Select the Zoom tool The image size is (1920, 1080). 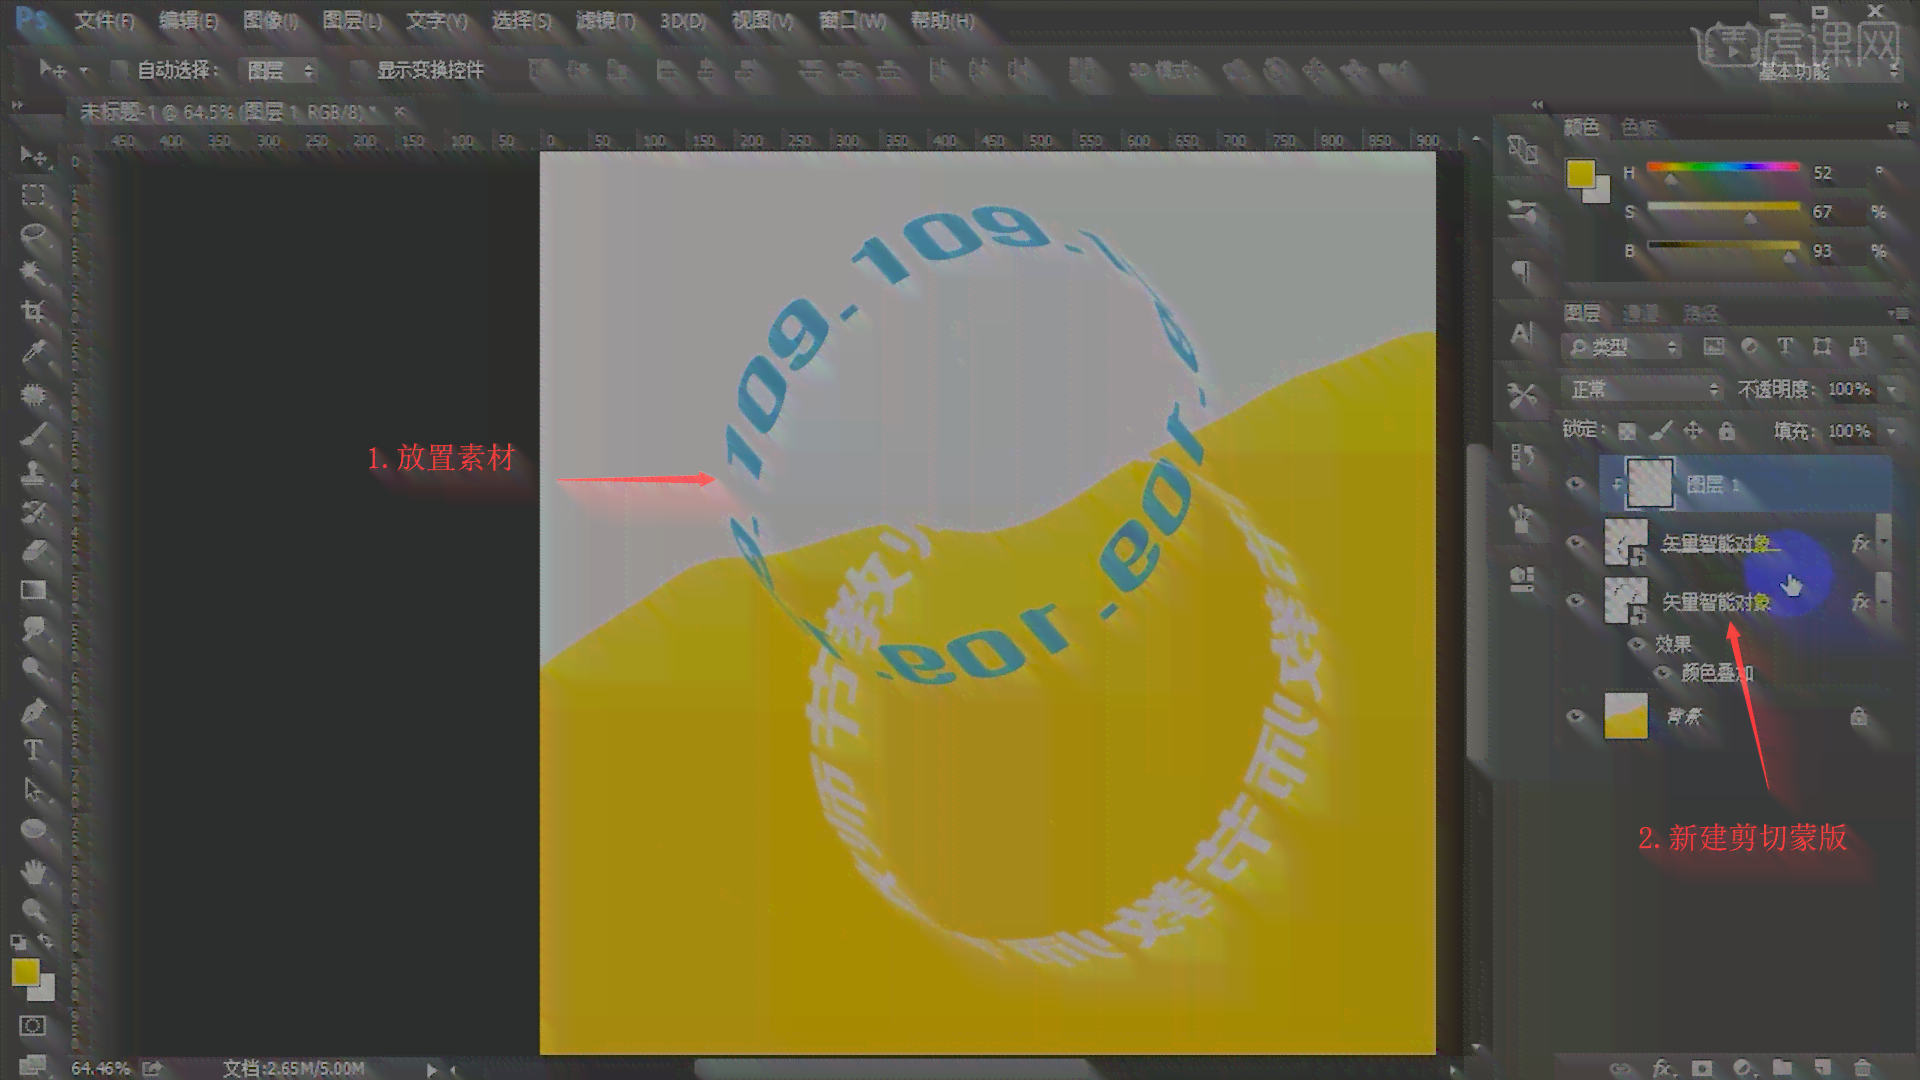click(33, 910)
